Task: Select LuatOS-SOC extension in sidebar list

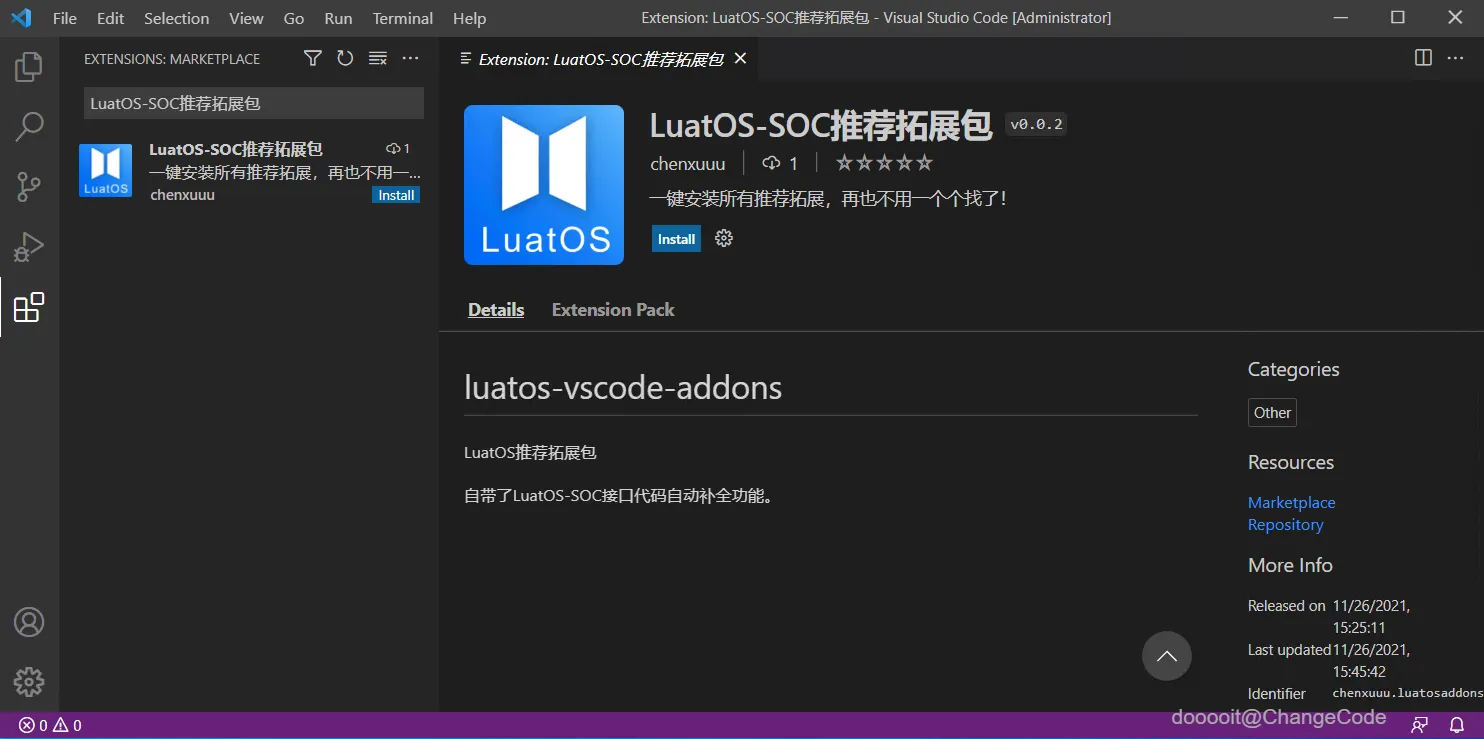Action: [249, 171]
